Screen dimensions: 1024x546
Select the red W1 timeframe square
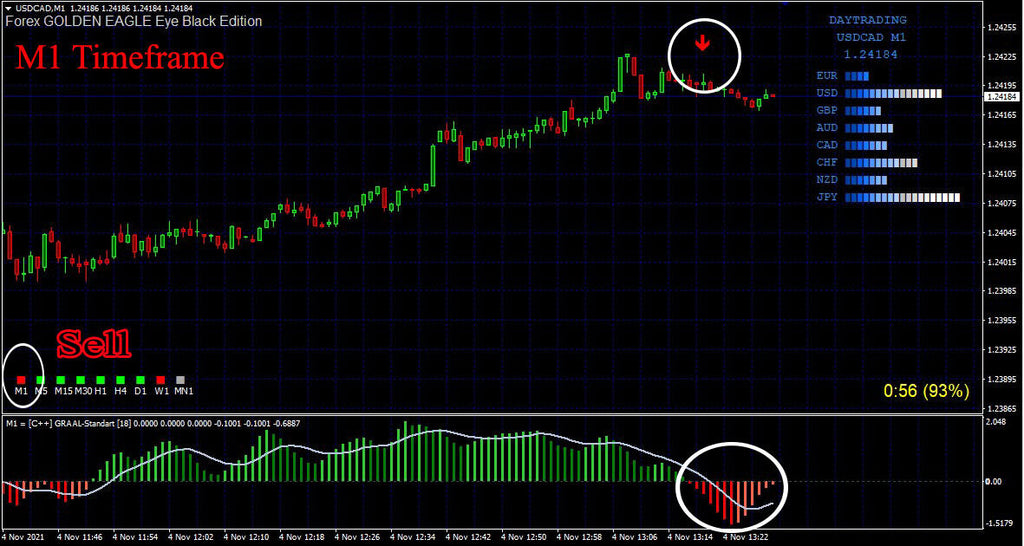click(x=161, y=379)
